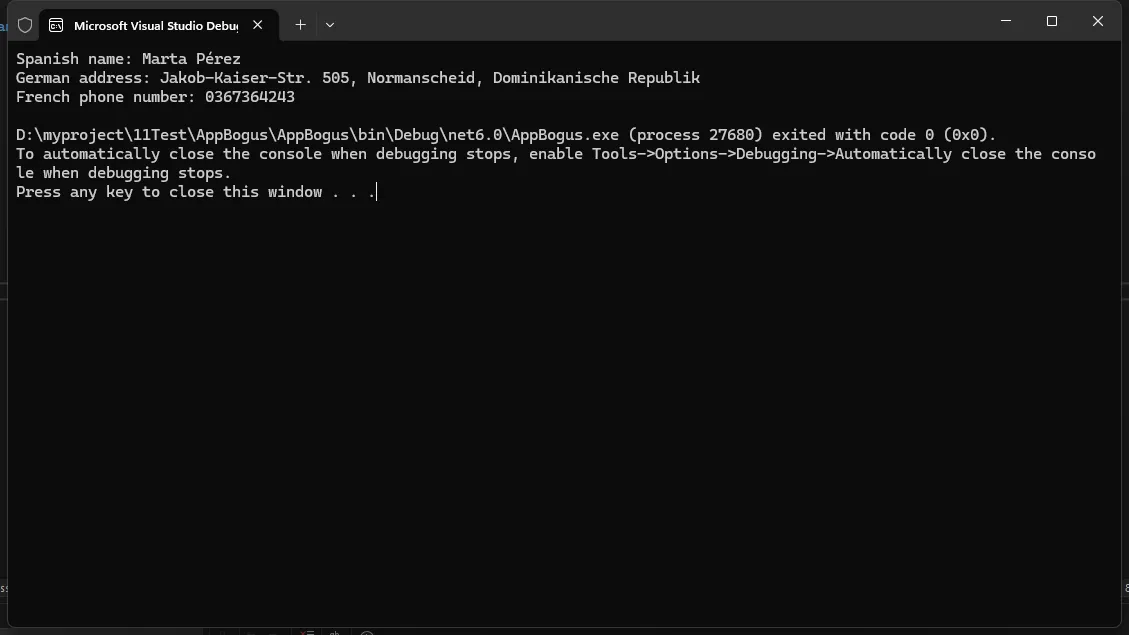Image resolution: width=1129 pixels, height=635 pixels.
Task: Click the Jakob-Kaiser-Str. 505 address text
Action: pos(254,78)
